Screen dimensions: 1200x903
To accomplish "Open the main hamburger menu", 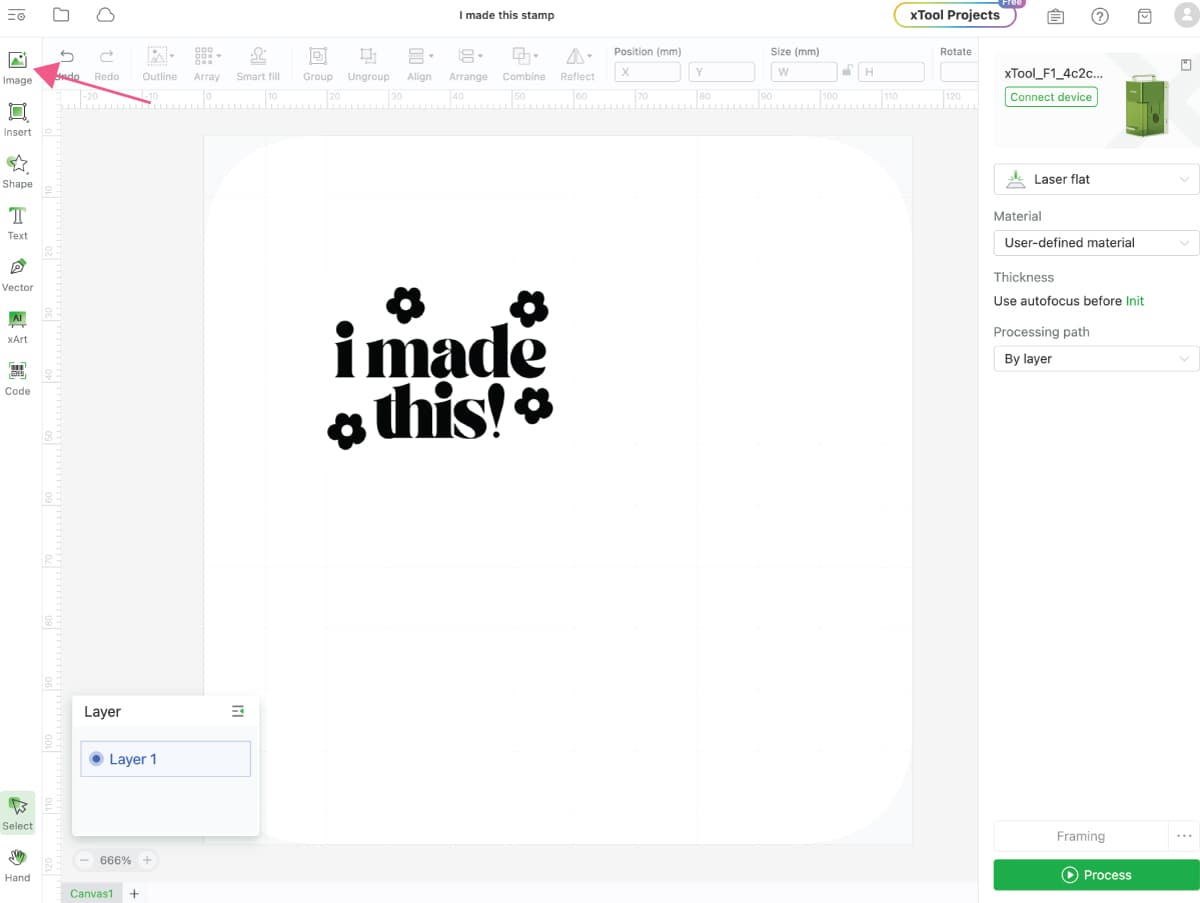I will click(x=17, y=15).
